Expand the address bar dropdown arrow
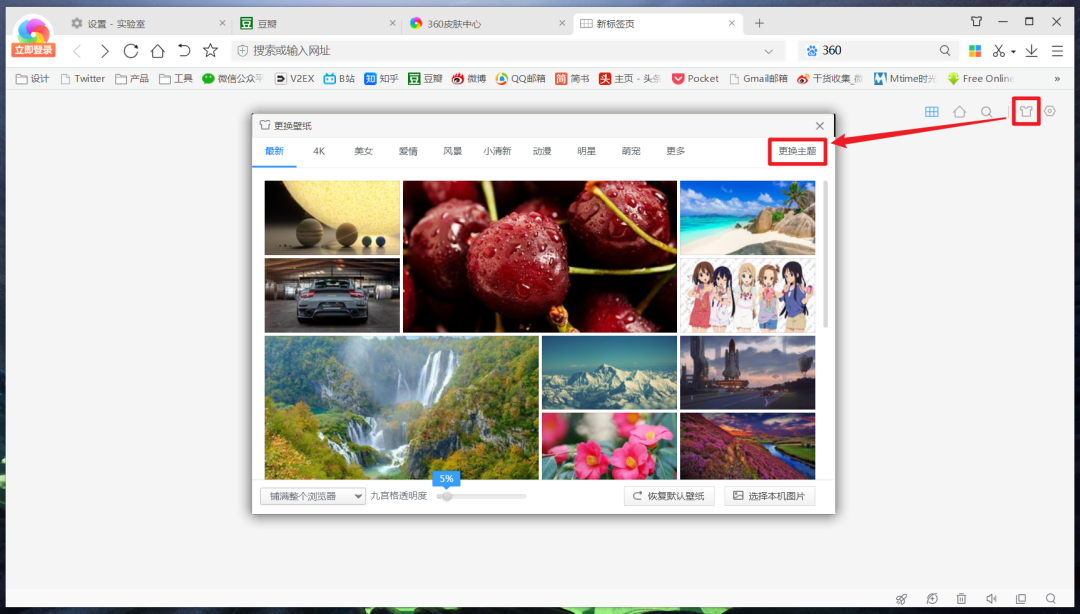Image resolution: width=1080 pixels, height=614 pixels. click(x=769, y=51)
